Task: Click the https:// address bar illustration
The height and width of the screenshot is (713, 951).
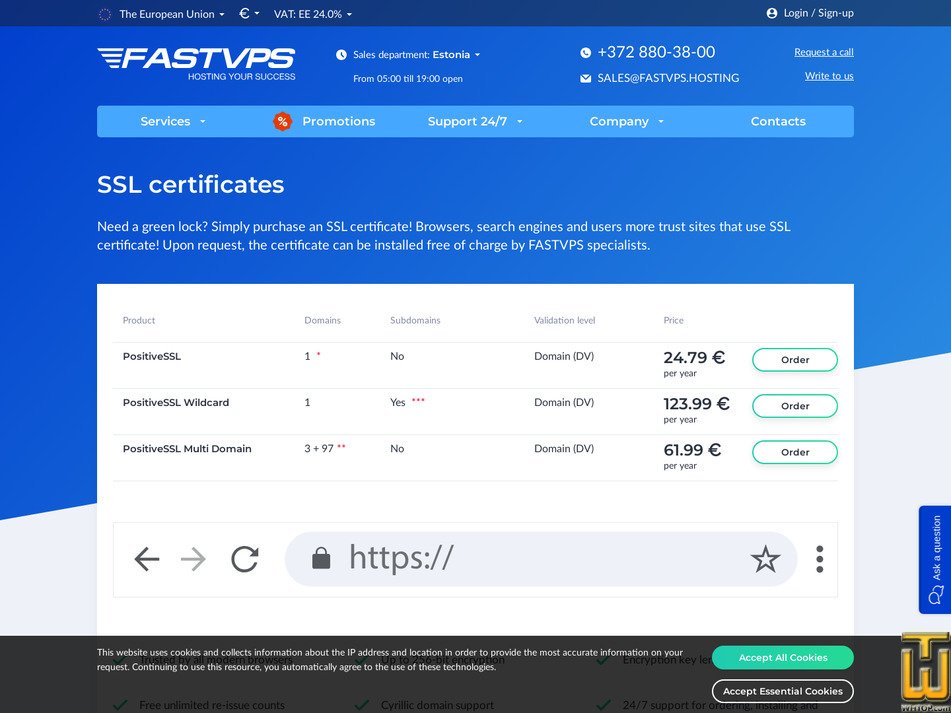Action: click(540, 559)
